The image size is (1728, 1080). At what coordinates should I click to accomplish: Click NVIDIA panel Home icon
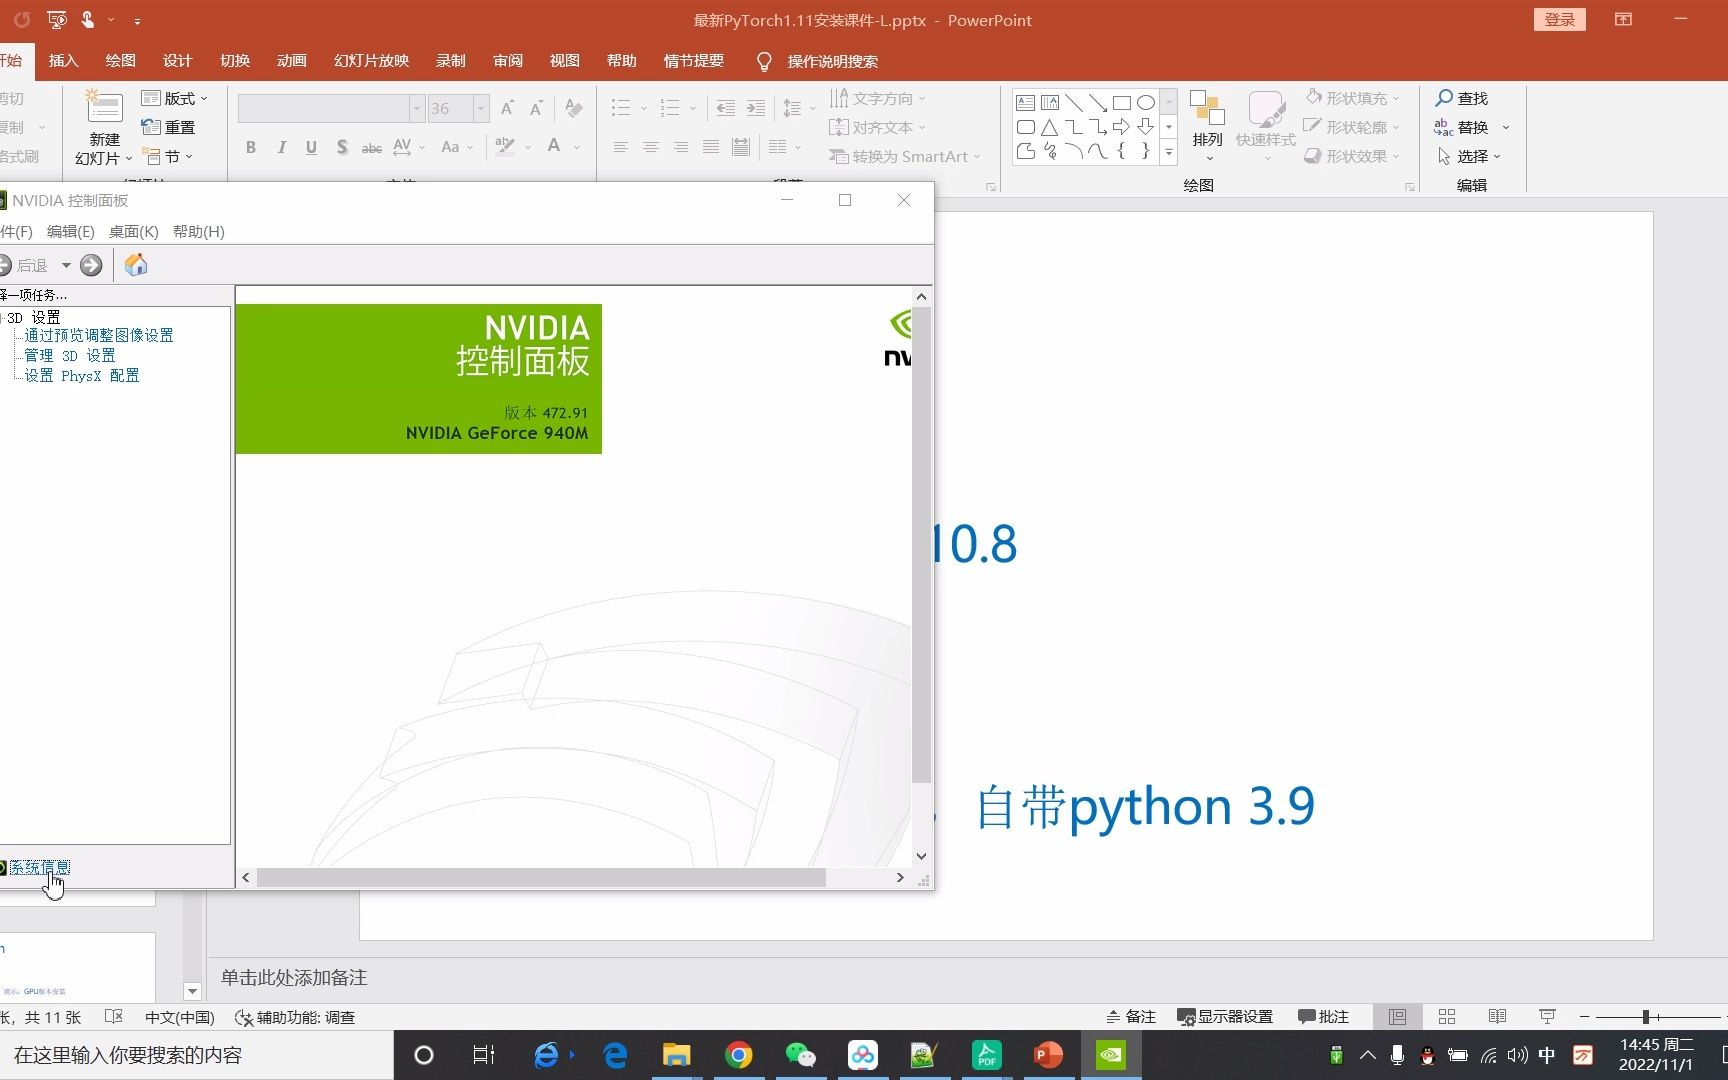pyautogui.click(x=136, y=265)
